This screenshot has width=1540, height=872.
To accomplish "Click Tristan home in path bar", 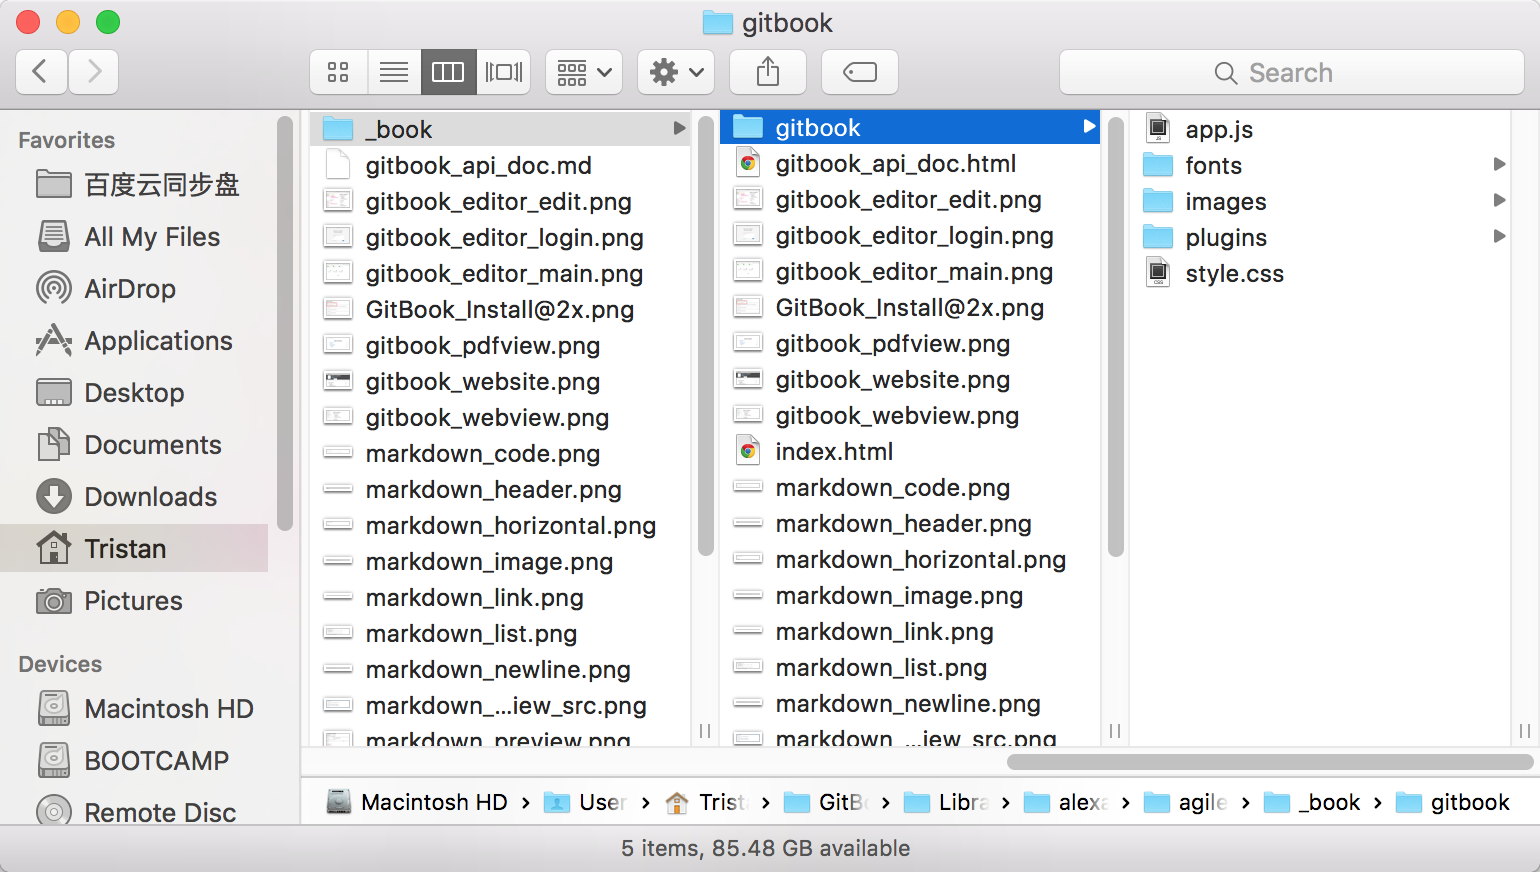I will pyautogui.click(x=706, y=802).
